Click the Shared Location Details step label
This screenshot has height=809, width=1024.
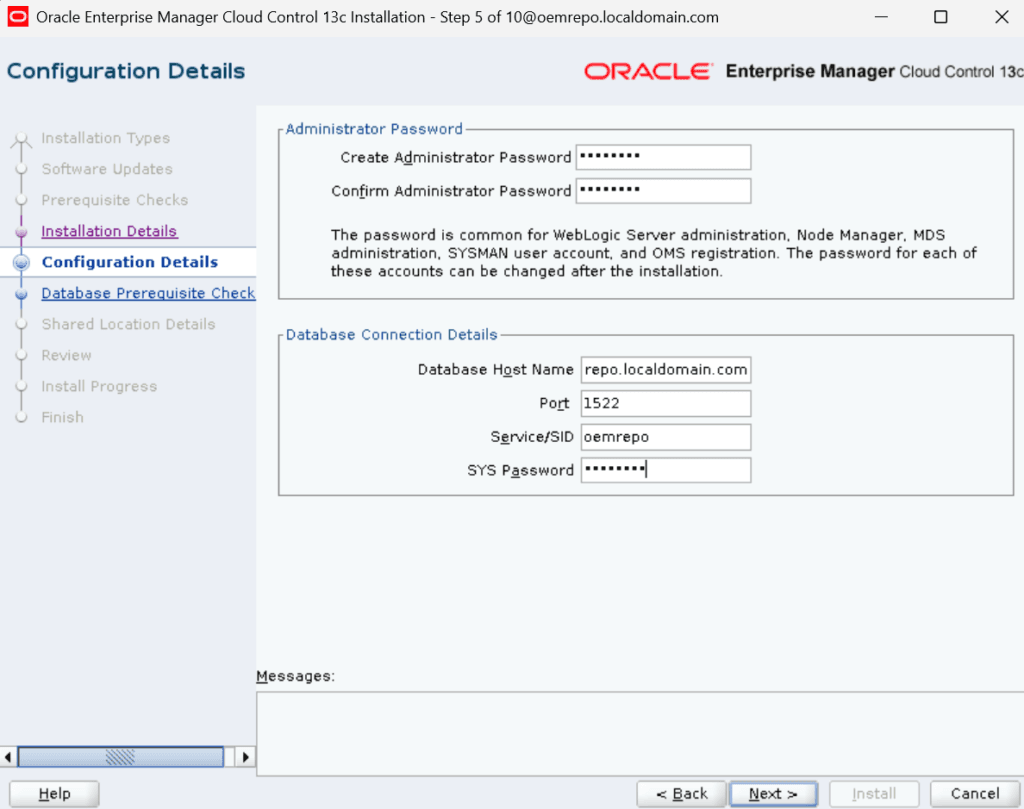128,325
